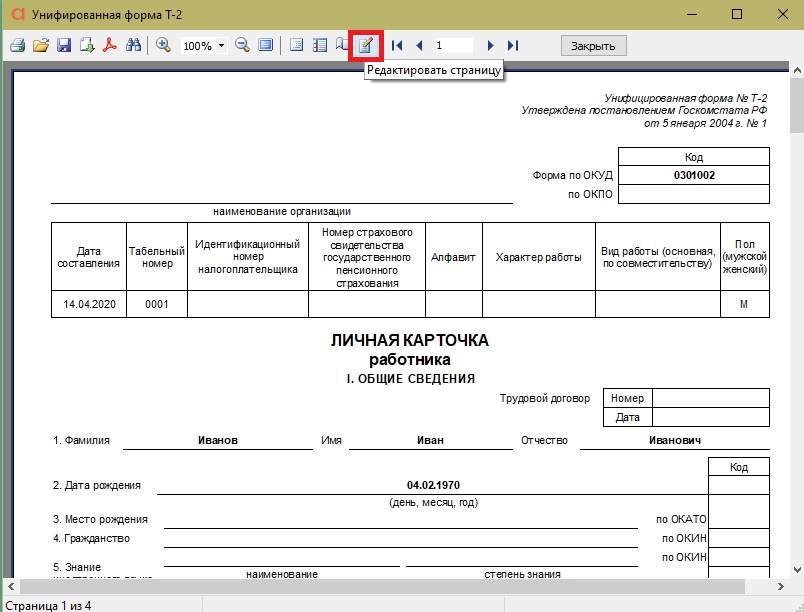This screenshot has height=612, width=804.
Task: Jump to the last page
Action: [513, 46]
